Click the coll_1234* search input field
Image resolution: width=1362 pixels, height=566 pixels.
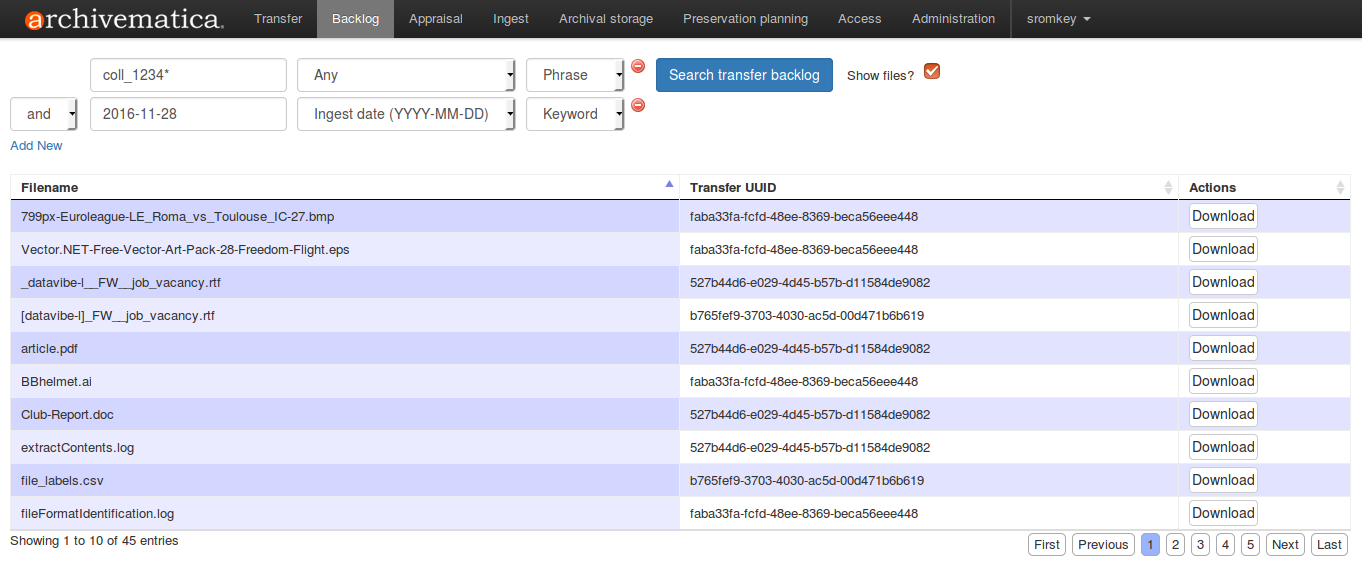[x=188, y=75]
